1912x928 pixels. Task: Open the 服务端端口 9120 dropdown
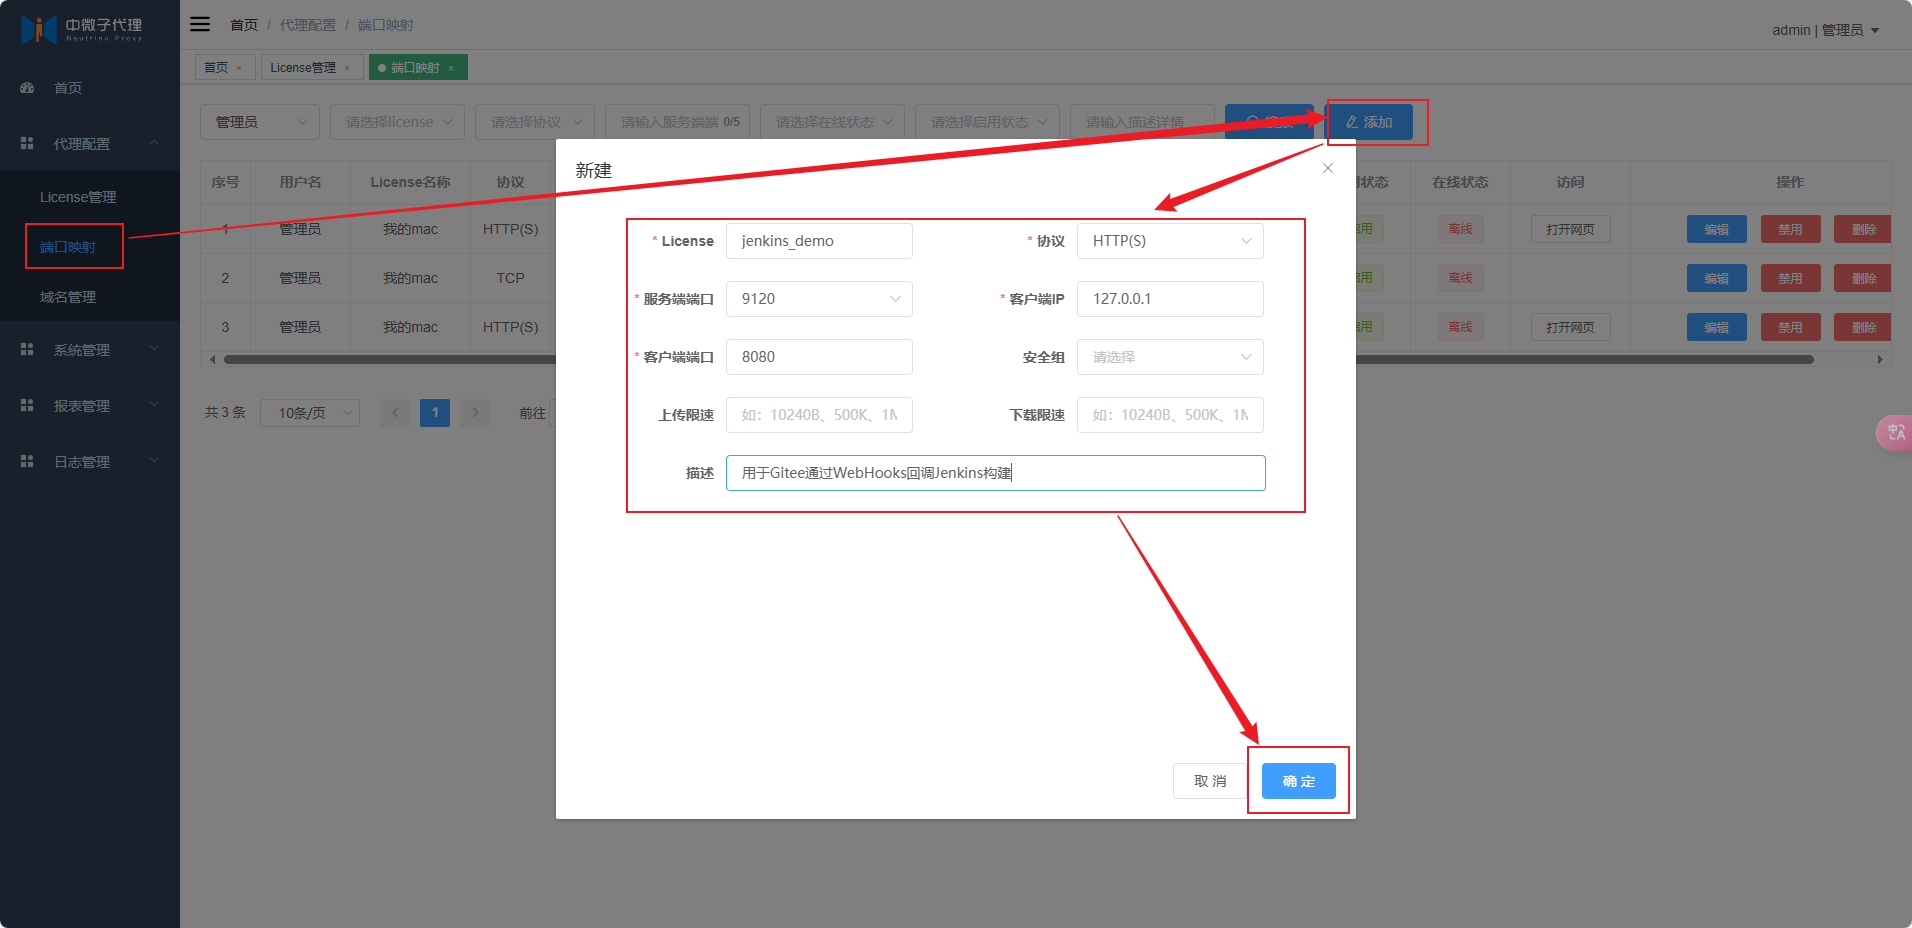pyautogui.click(x=819, y=299)
